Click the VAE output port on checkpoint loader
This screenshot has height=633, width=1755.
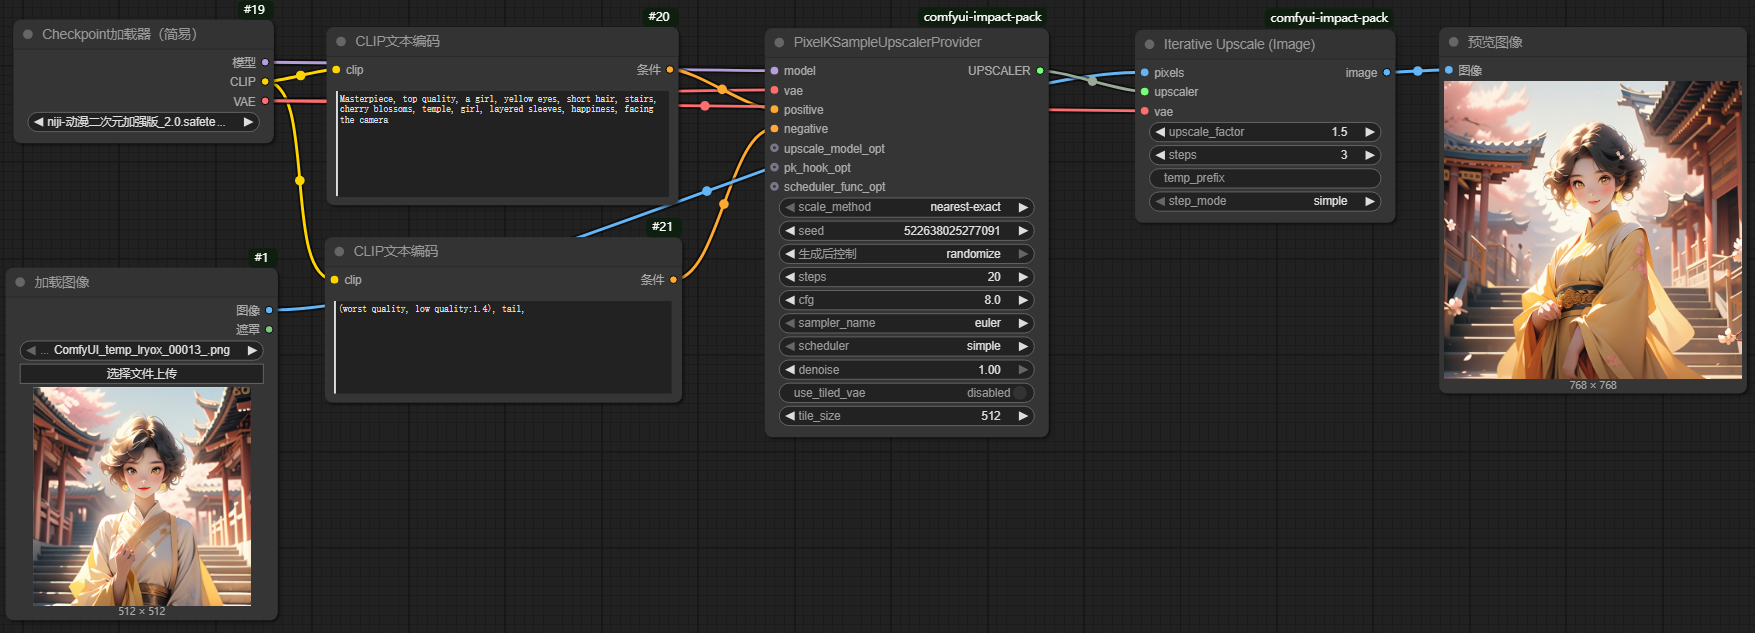pos(265,101)
